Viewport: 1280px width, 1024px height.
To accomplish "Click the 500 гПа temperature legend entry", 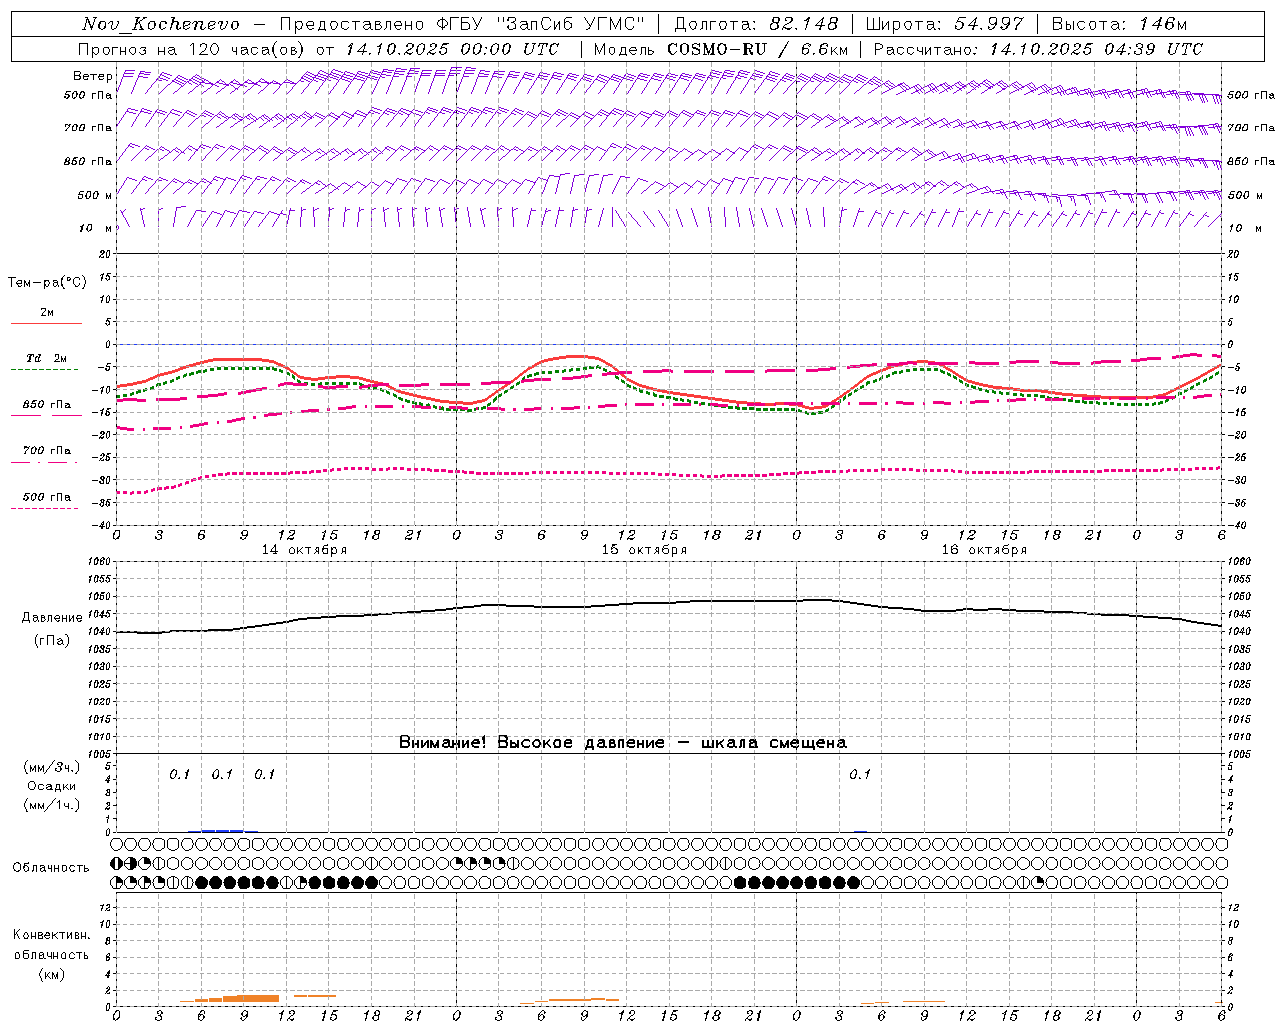I will (x=46, y=497).
